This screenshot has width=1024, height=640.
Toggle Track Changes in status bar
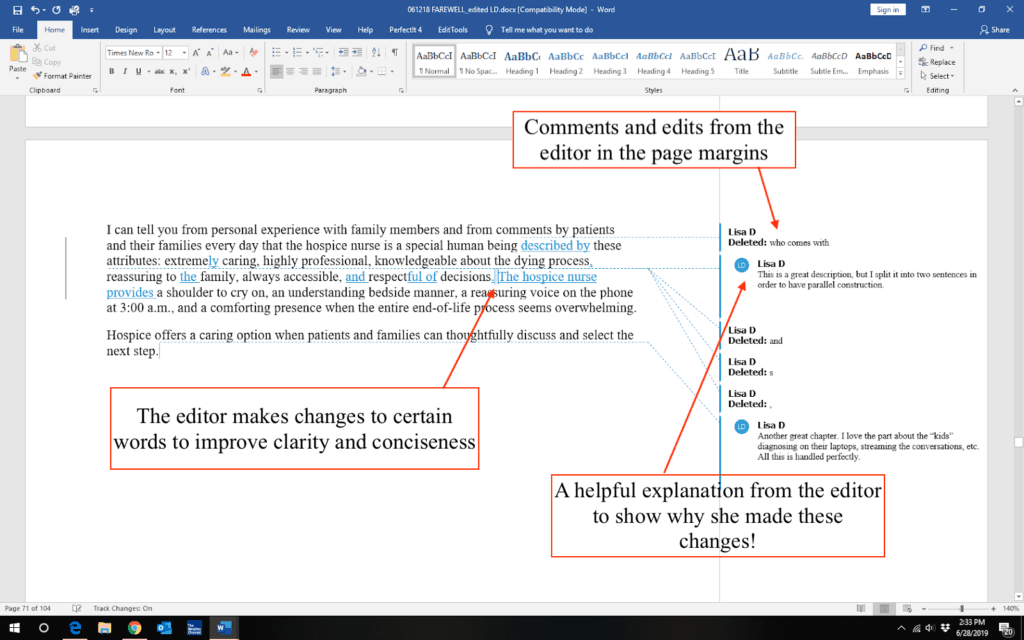(122, 608)
